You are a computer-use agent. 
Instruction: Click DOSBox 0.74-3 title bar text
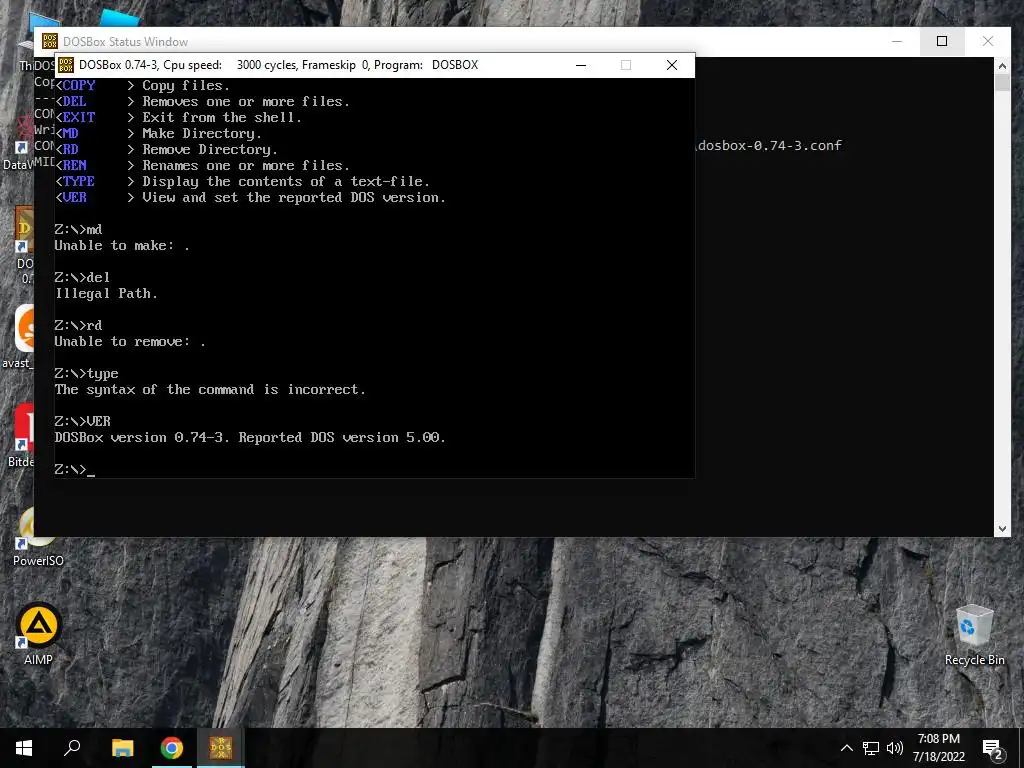pos(278,65)
